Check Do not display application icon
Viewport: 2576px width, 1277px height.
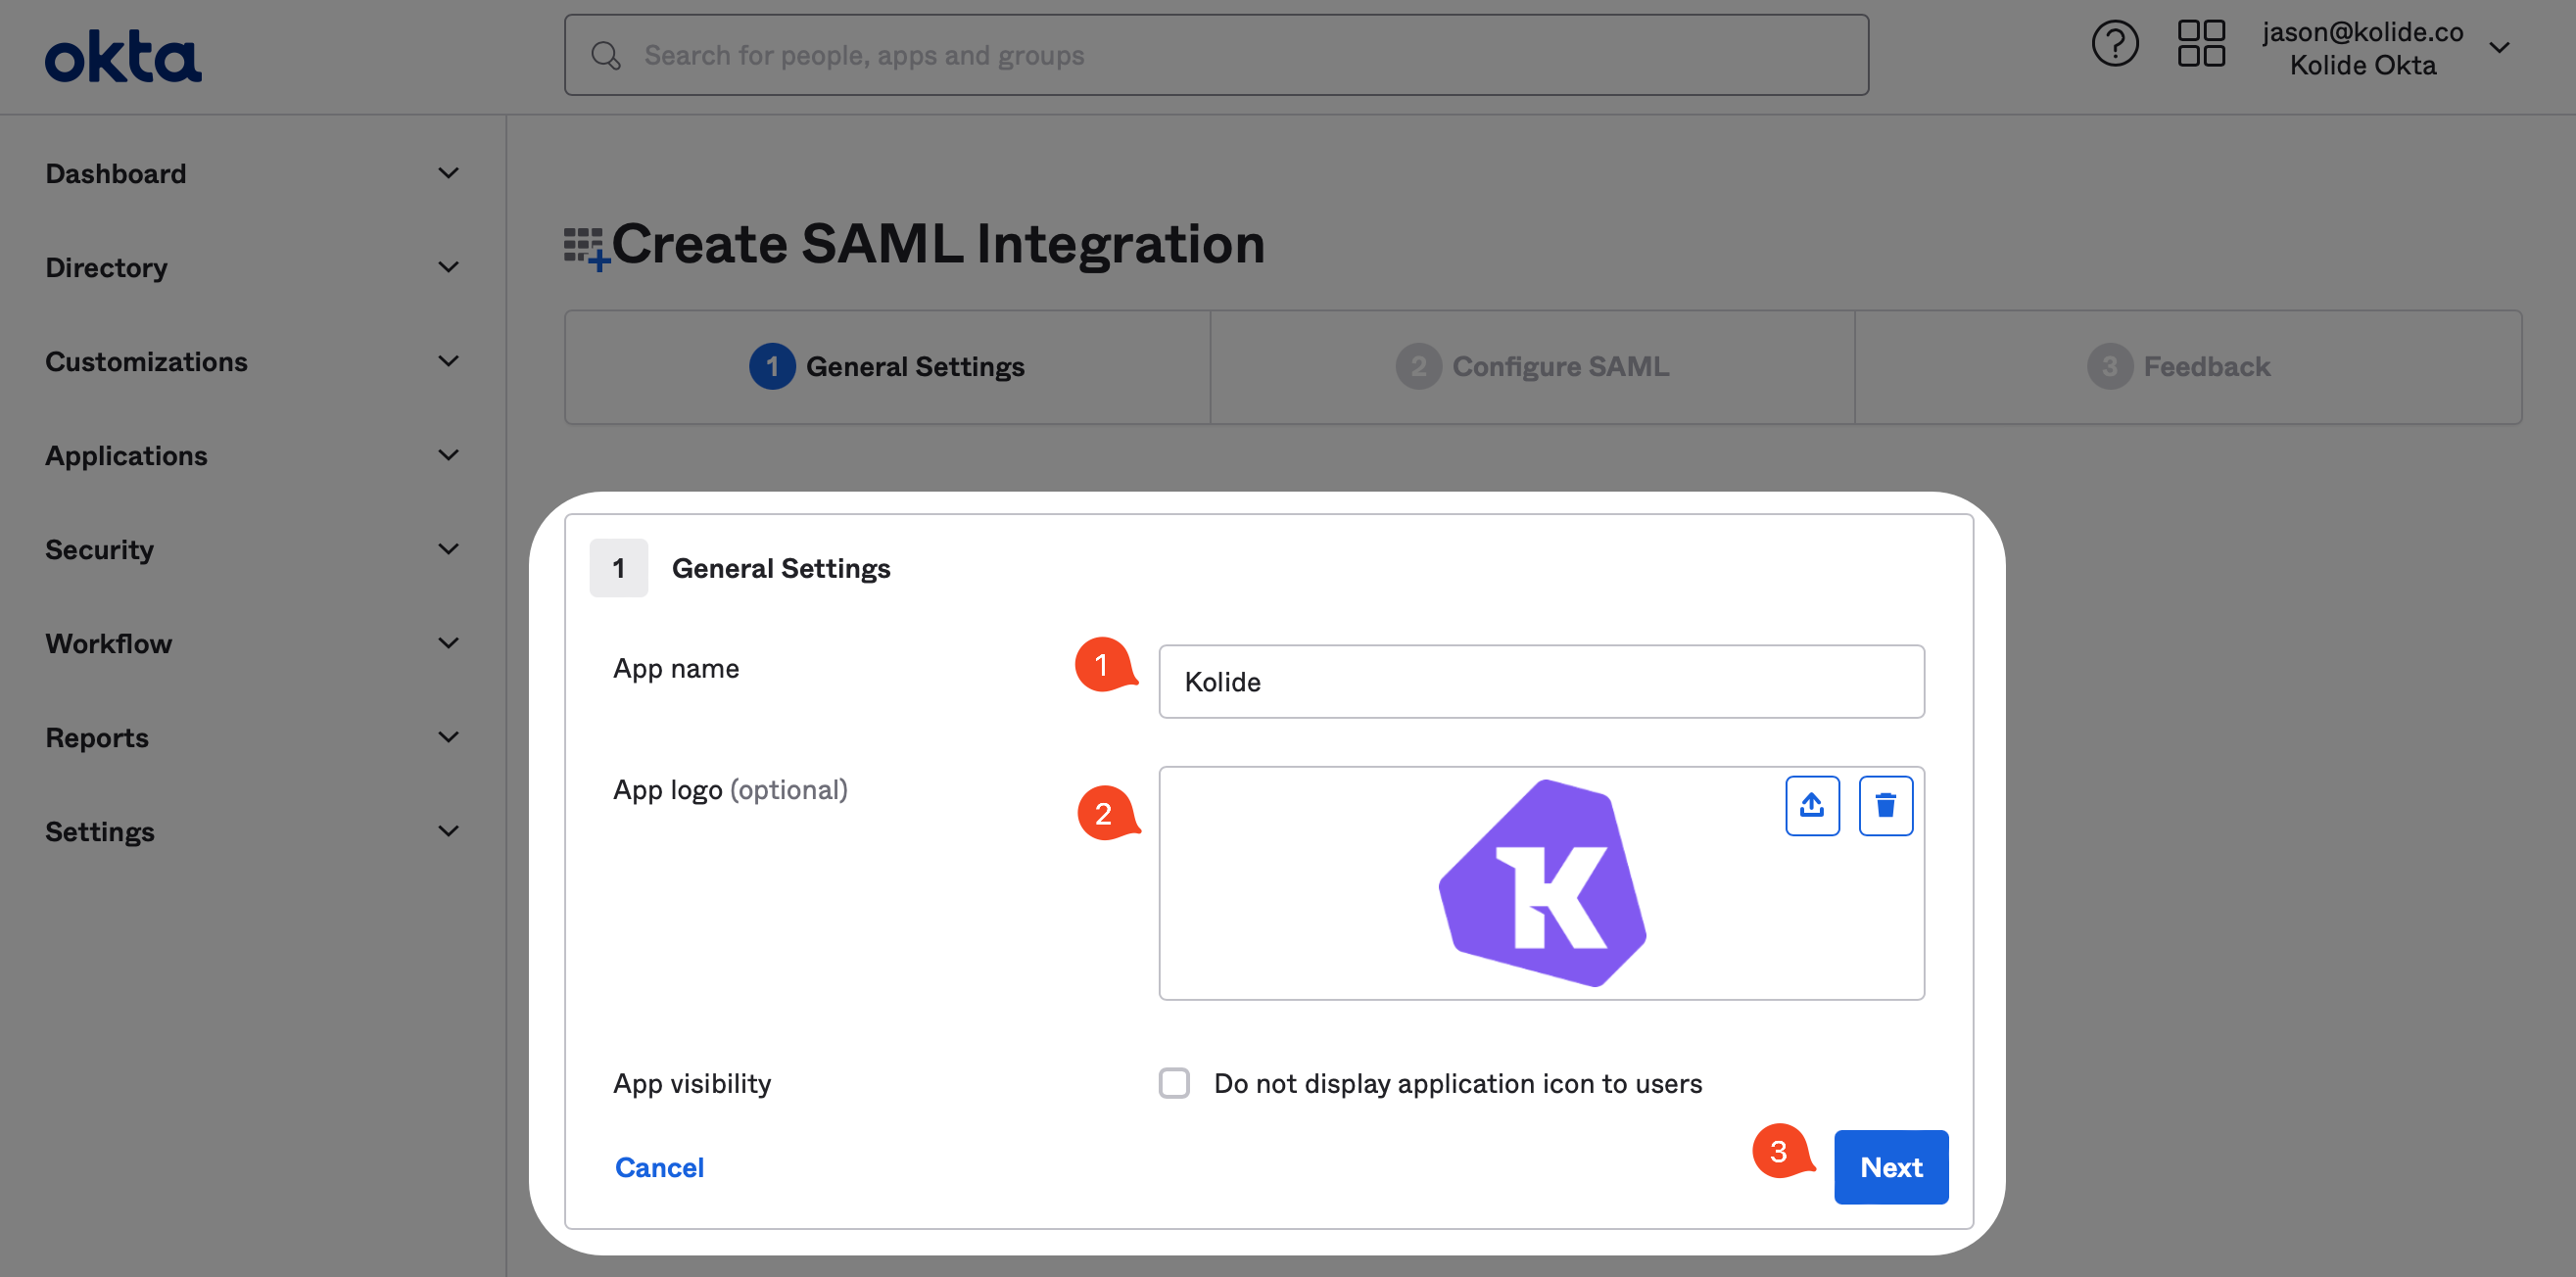point(1174,1083)
